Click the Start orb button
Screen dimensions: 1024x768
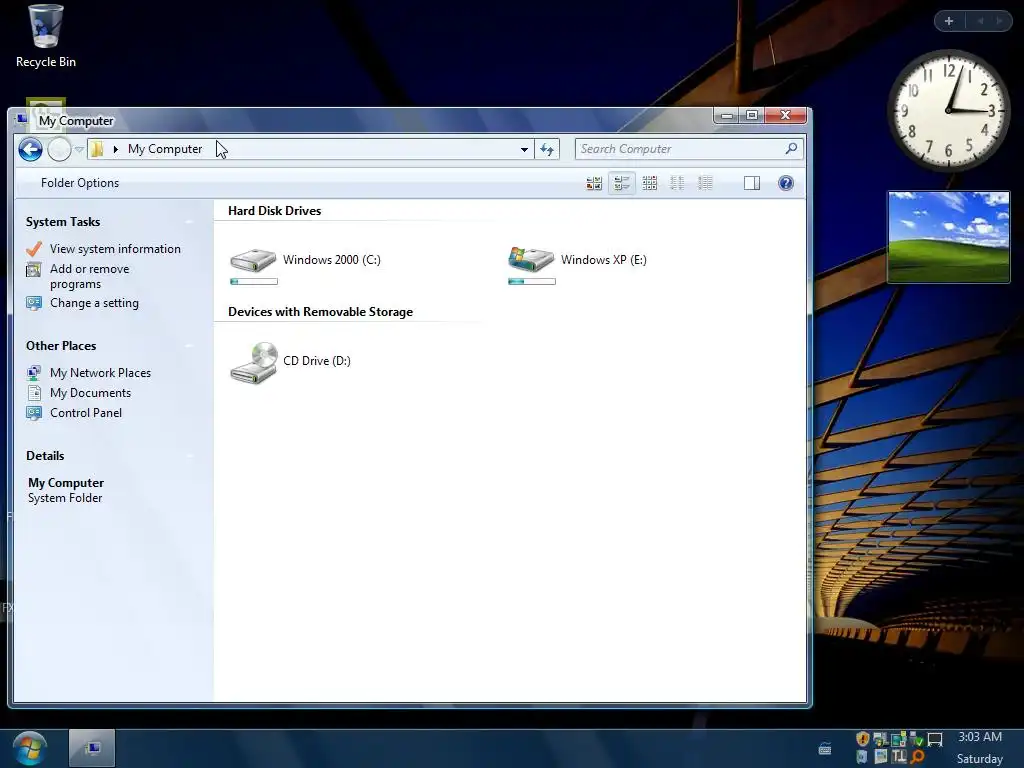point(29,748)
